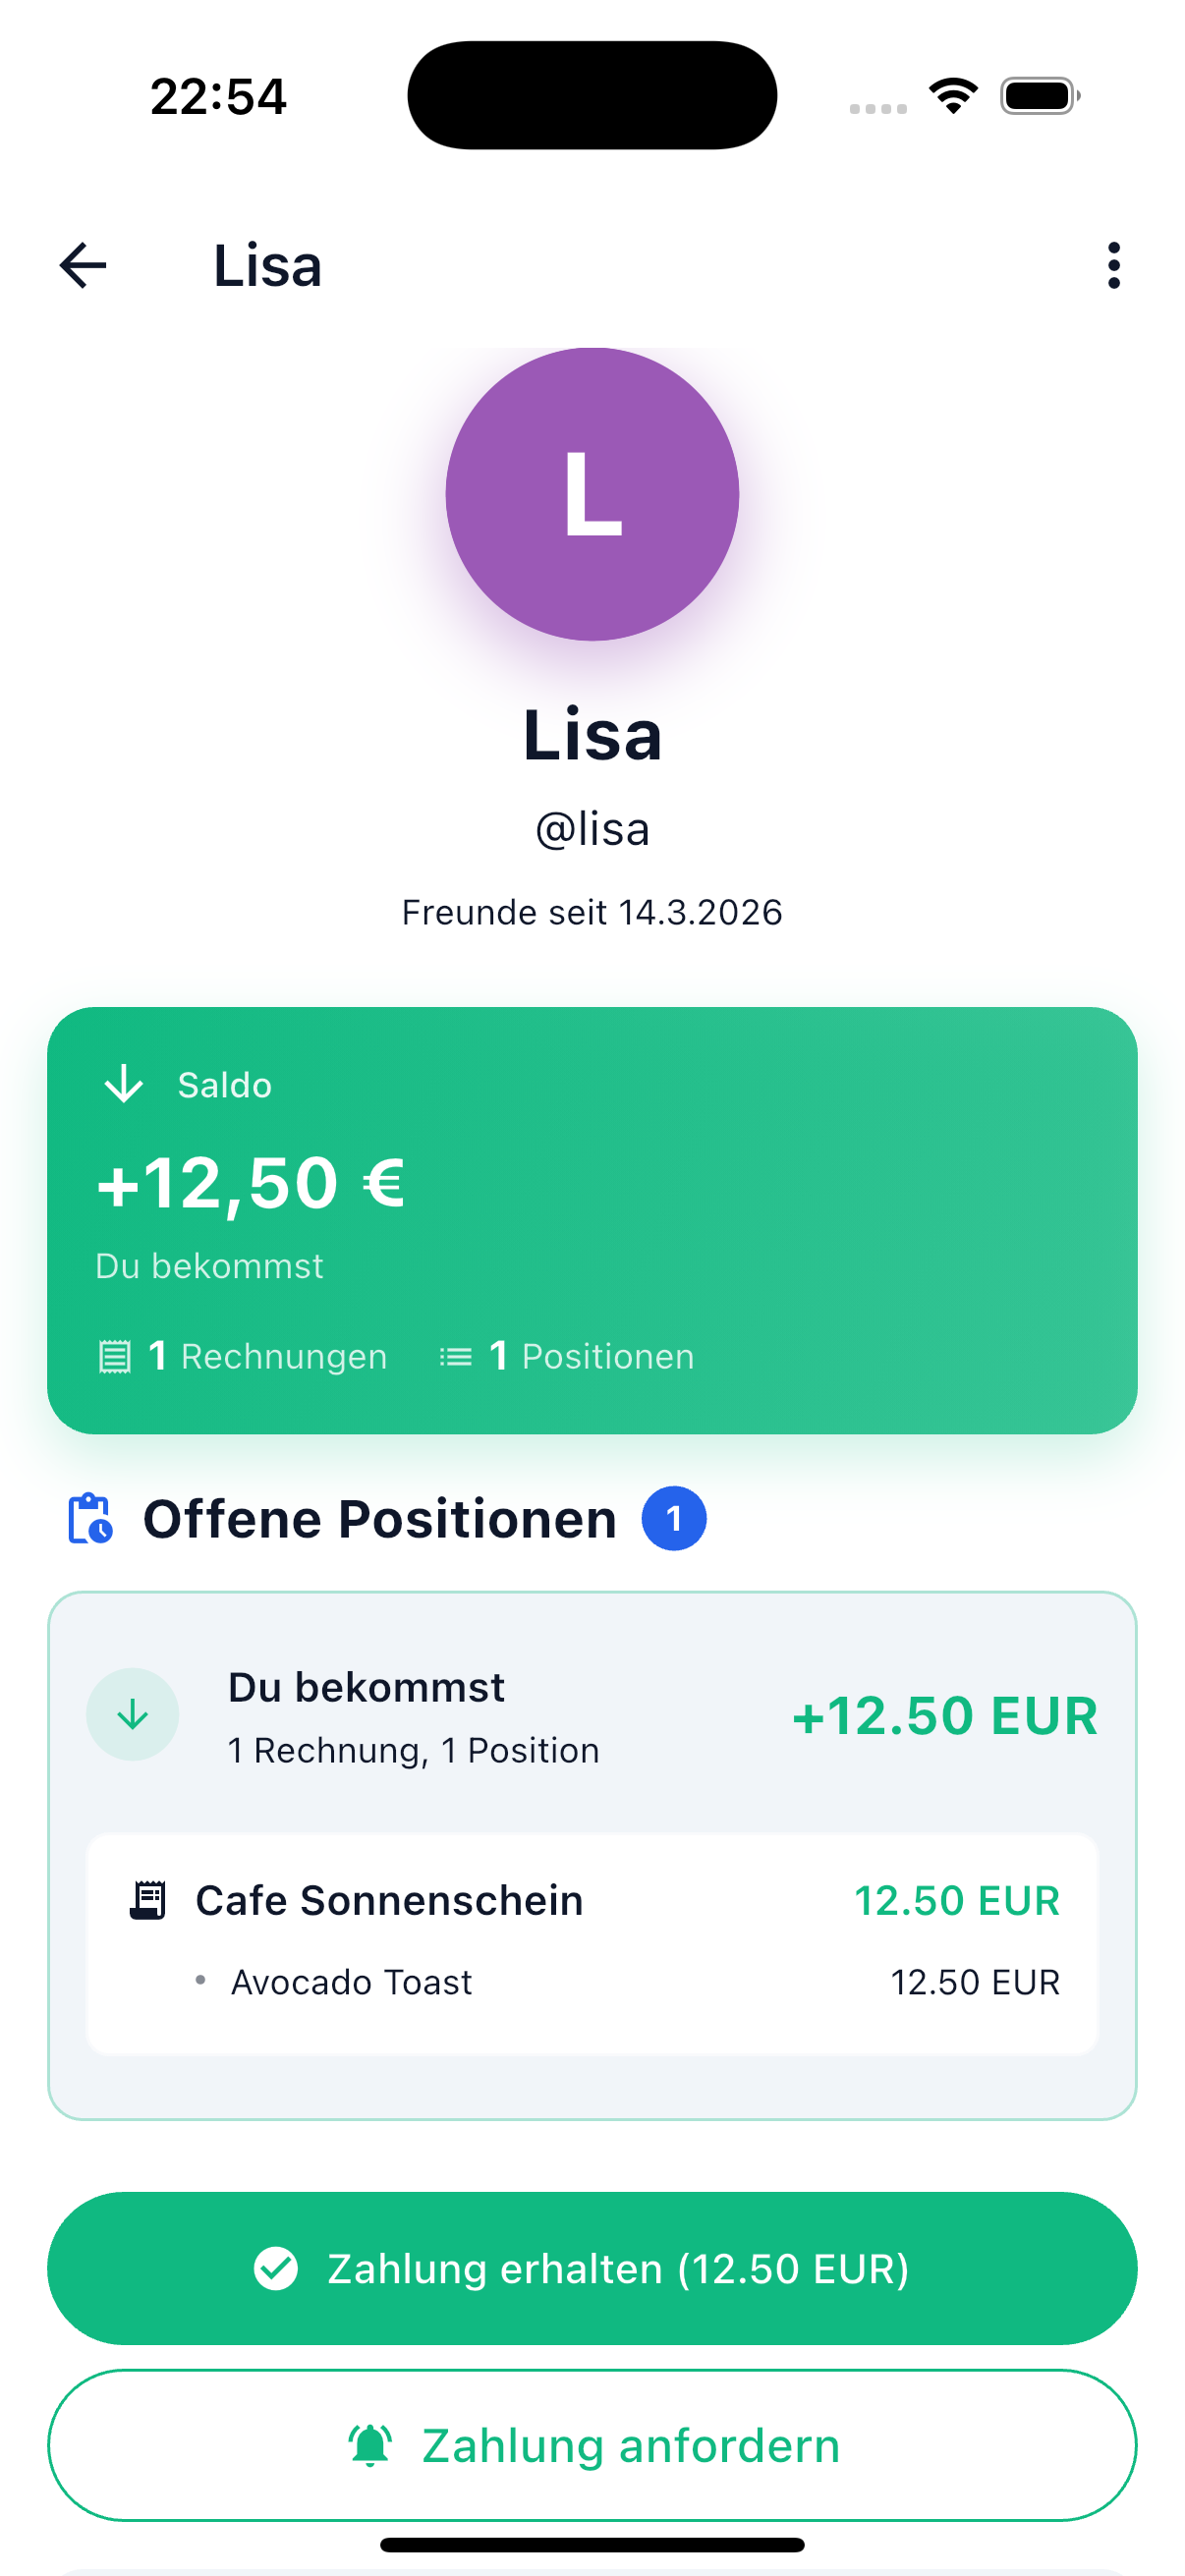1185x2576 pixels.
Task: Tap the clipboard icon beside Offene Positionen
Action: tap(90, 1519)
